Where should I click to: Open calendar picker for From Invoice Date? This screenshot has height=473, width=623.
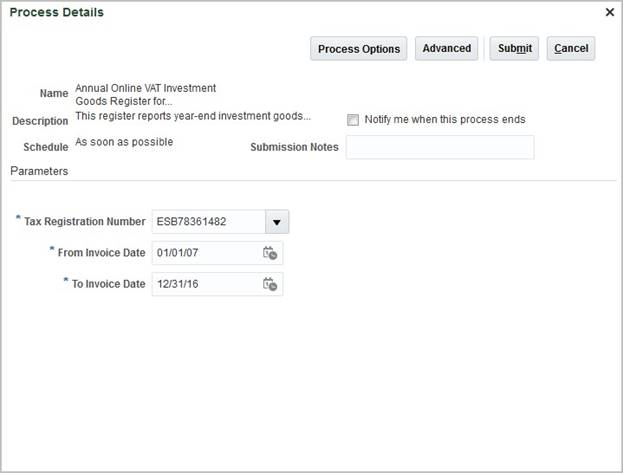click(270, 253)
